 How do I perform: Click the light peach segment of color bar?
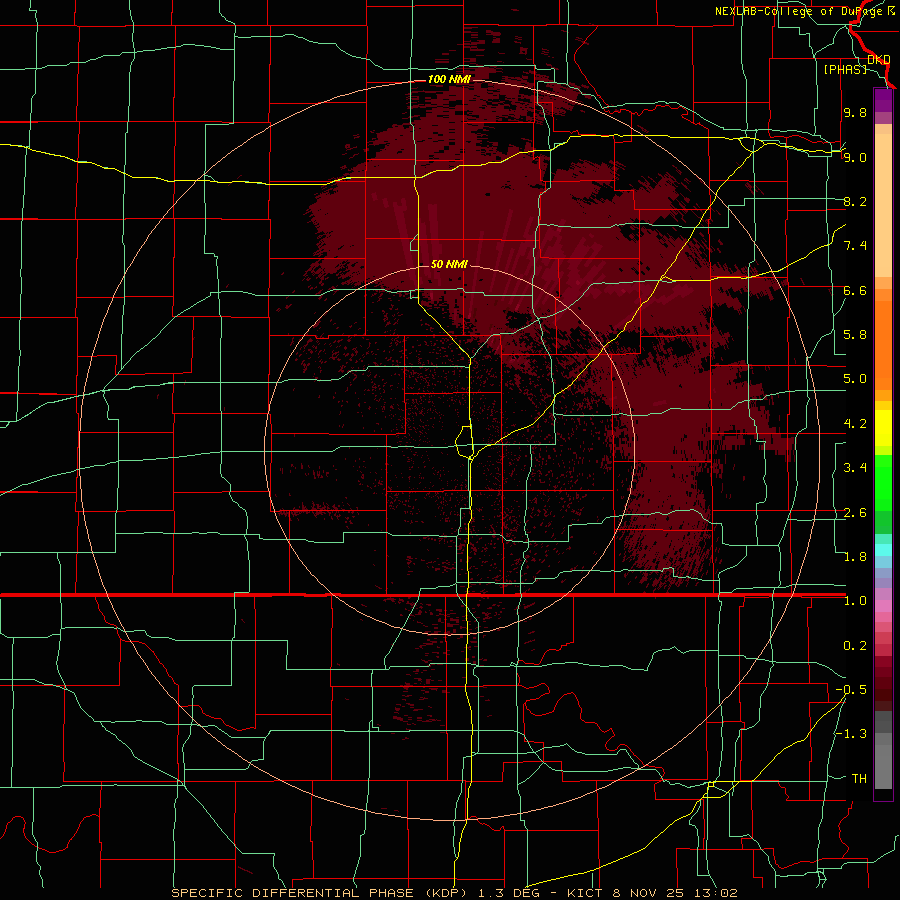pos(883,205)
